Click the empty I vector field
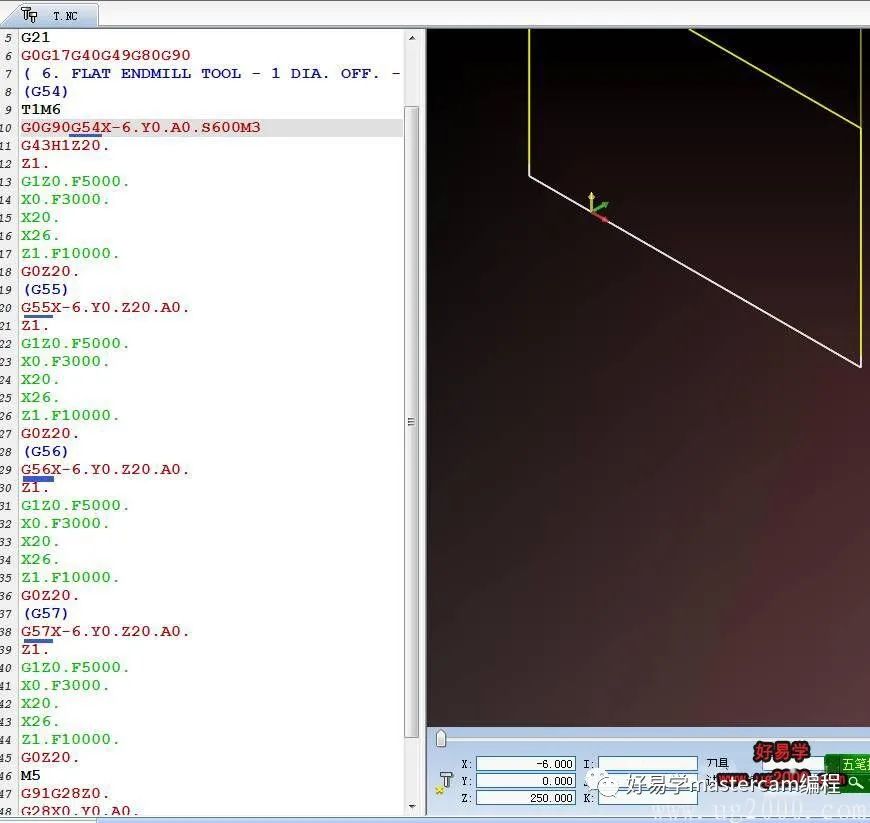 pyautogui.click(x=648, y=764)
